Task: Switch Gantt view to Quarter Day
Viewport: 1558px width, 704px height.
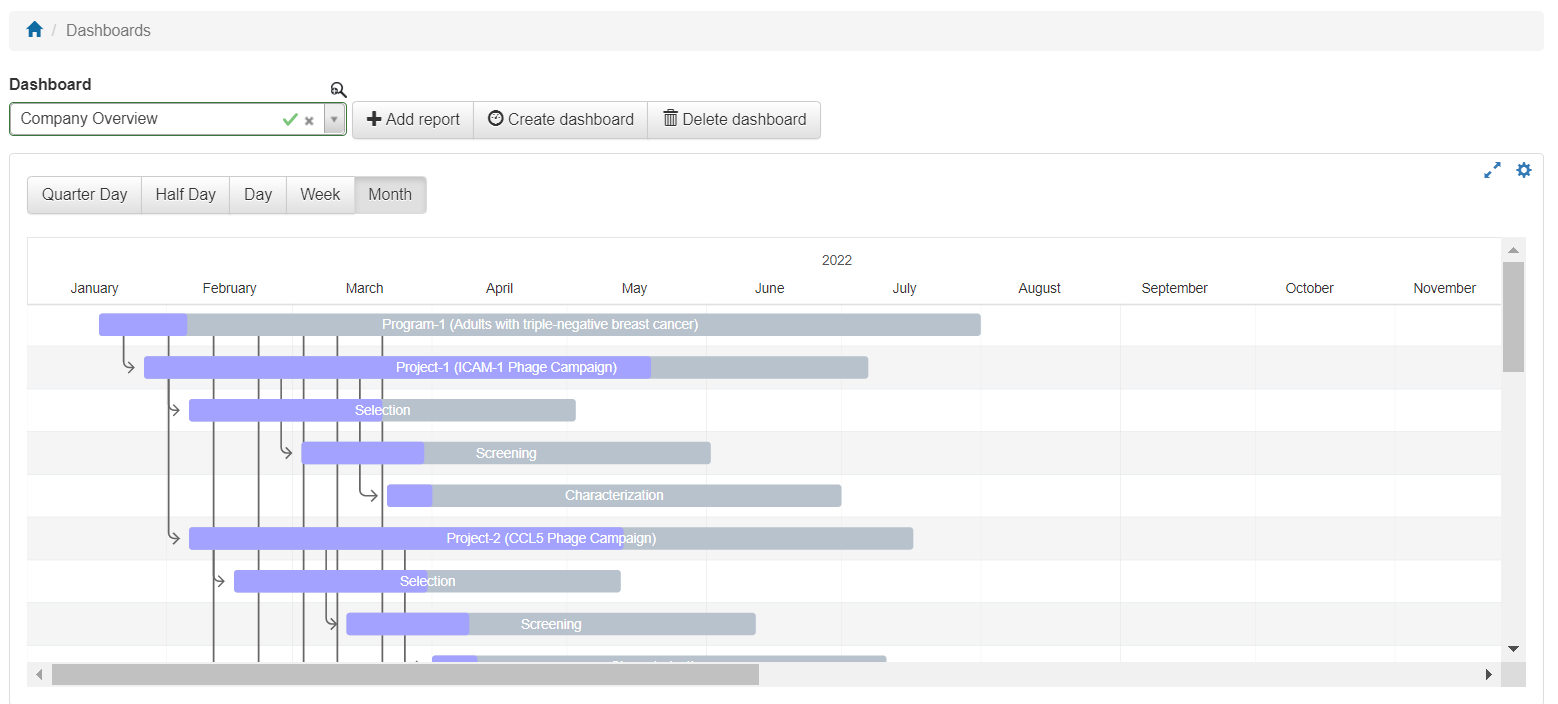Action: [85, 195]
